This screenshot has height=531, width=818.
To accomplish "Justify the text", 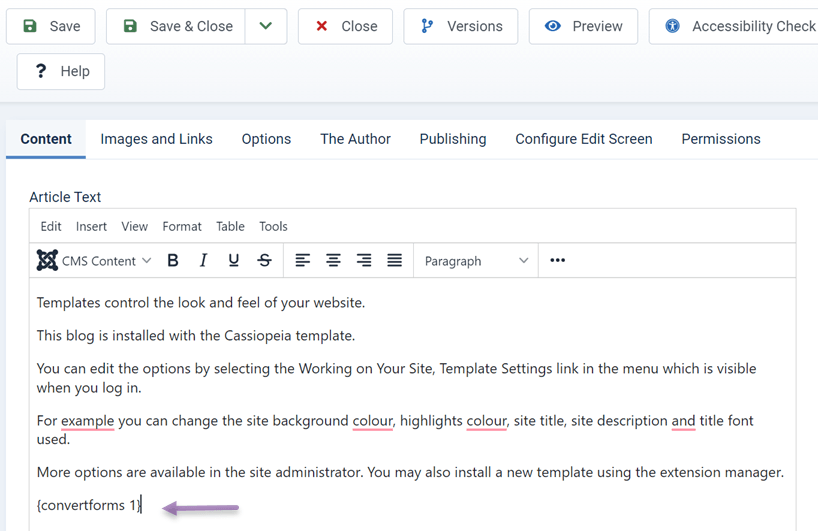I will click(x=394, y=260).
